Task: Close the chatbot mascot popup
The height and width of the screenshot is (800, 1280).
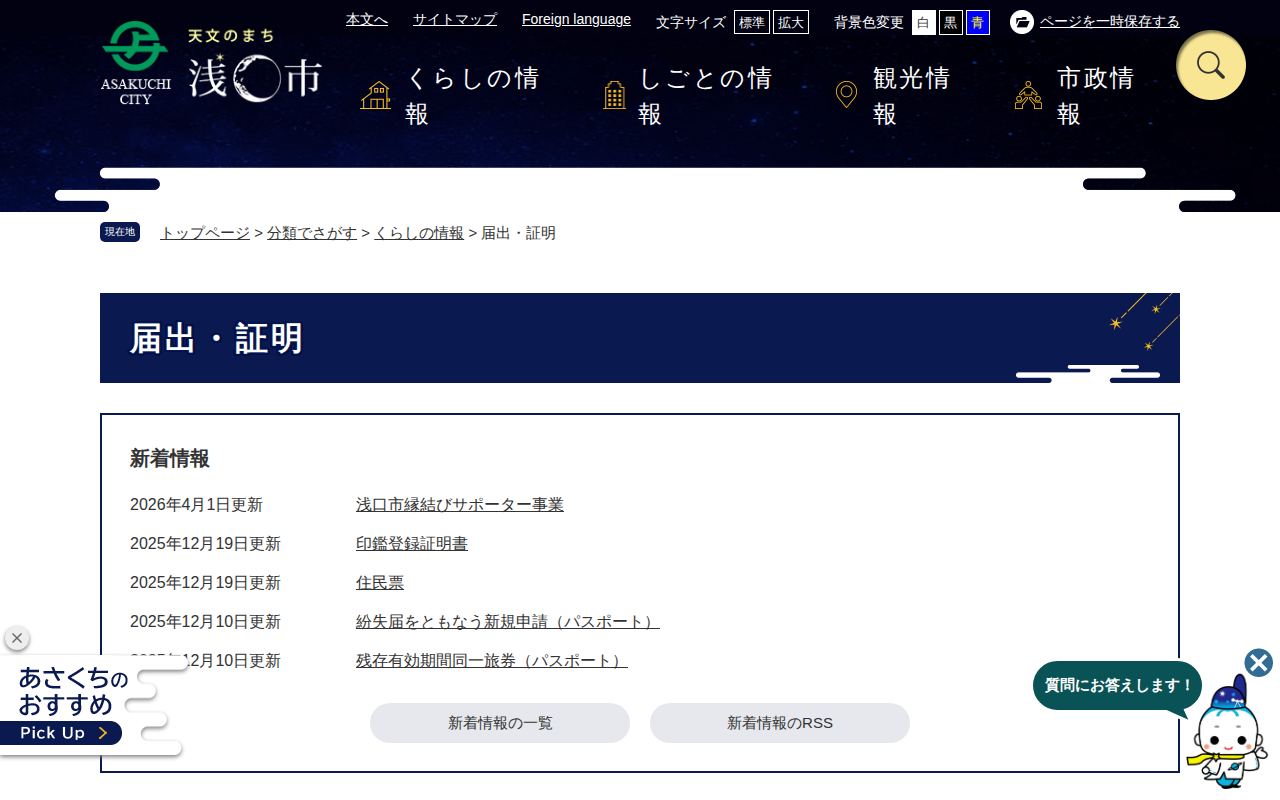Action: click(1258, 663)
